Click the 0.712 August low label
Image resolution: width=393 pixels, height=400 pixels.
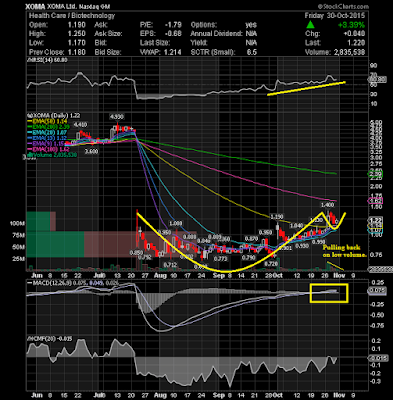coord(170,265)
